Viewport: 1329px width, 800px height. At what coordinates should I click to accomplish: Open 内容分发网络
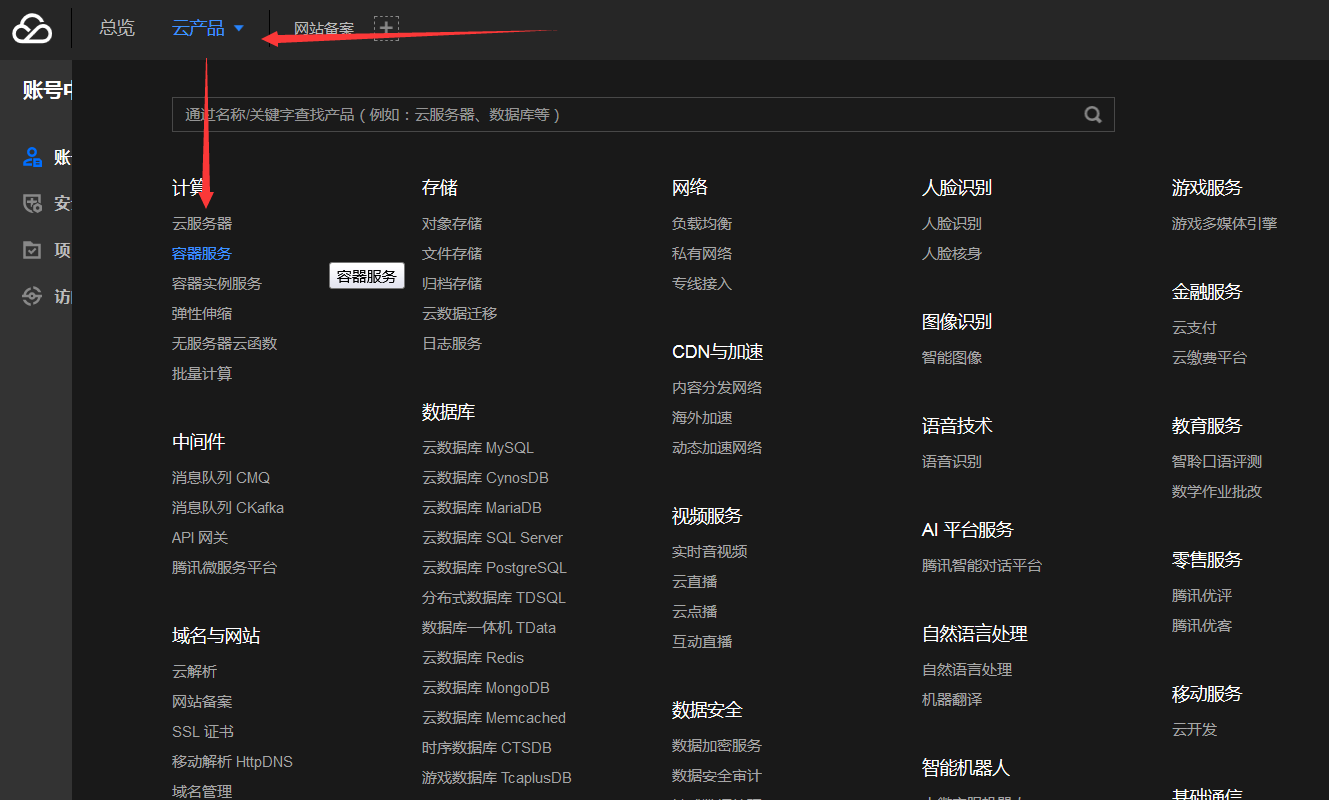717,387
